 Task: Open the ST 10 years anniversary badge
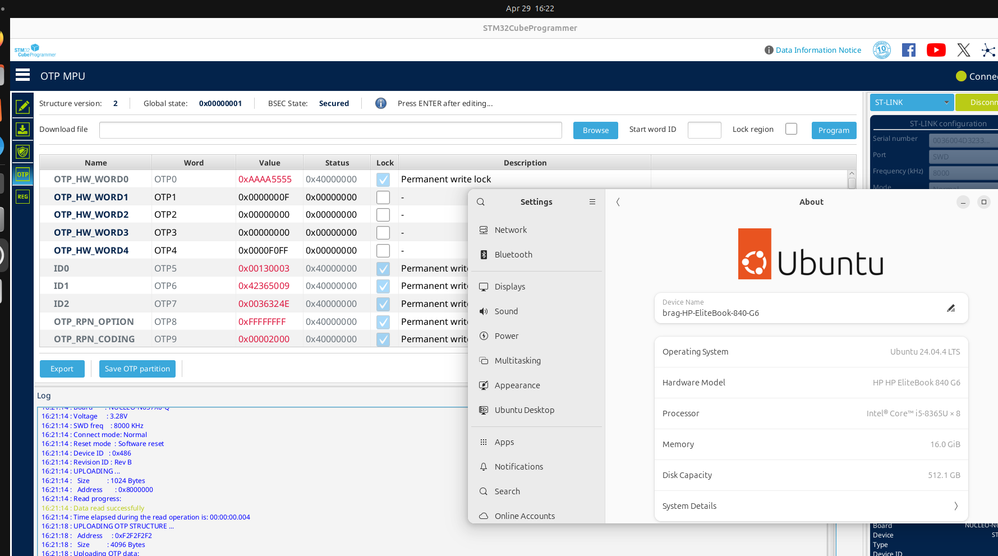[x=882, y=50]
